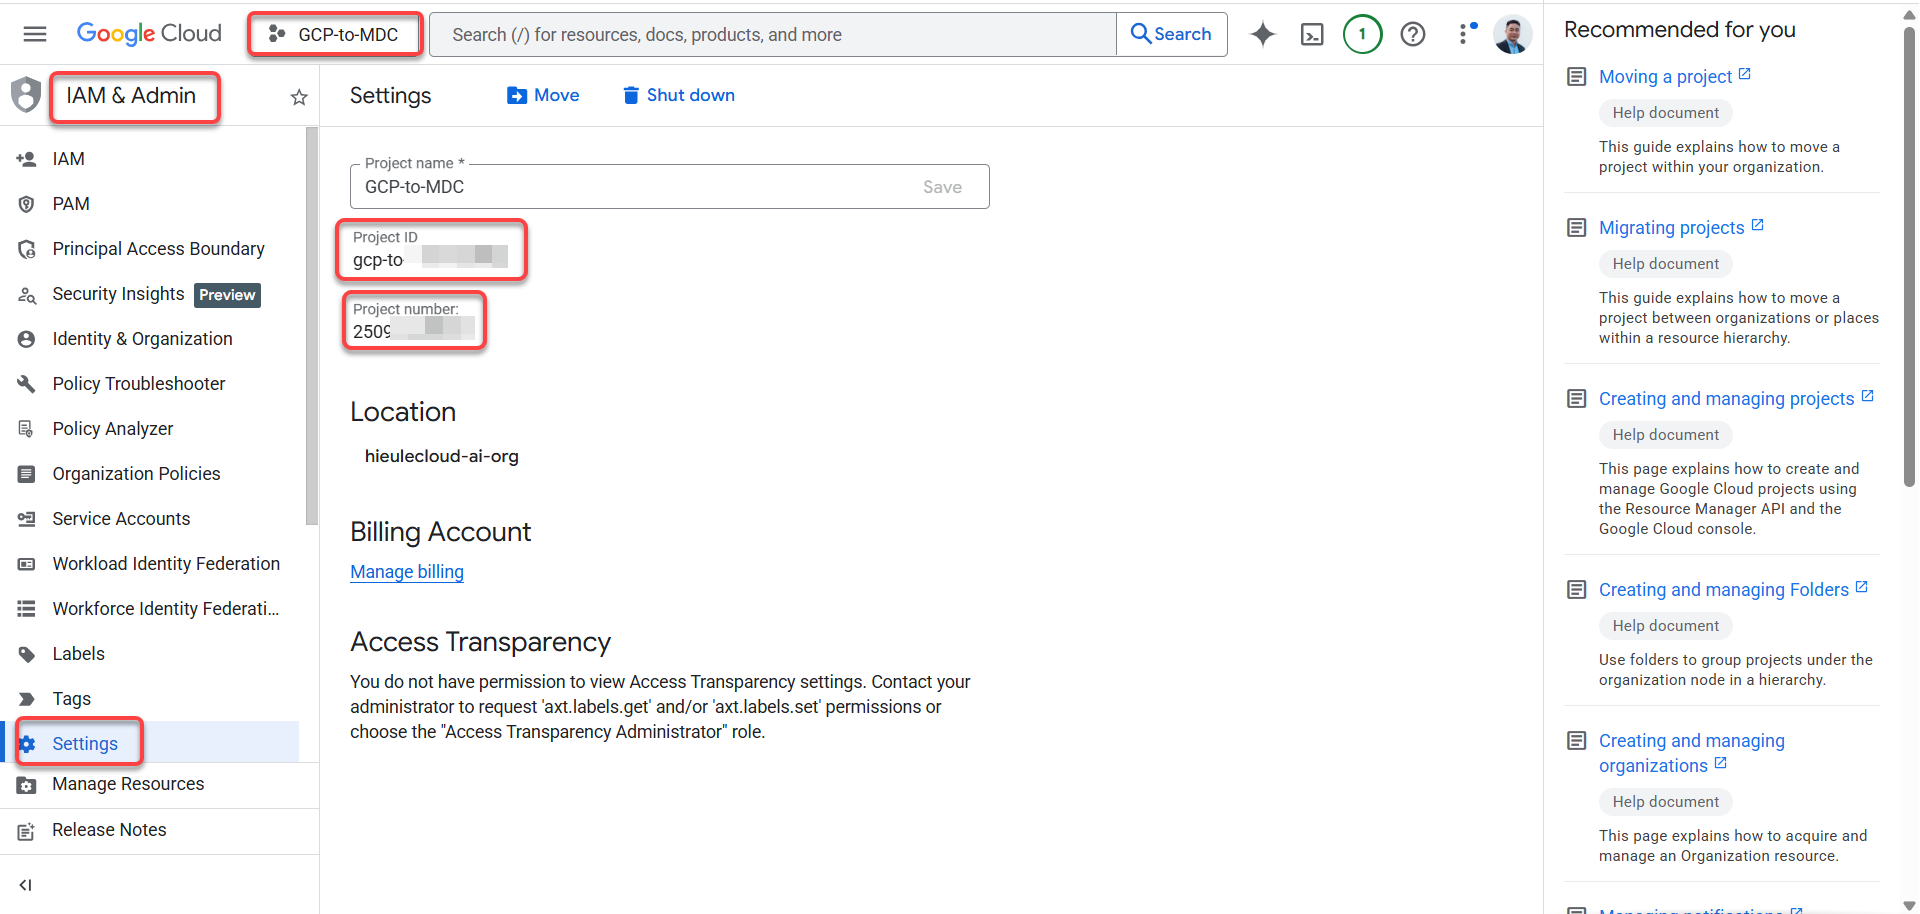Open Moving a project help document
Screen dimensions: 1920x914
pyautogui.click(x=1665, y=77)
